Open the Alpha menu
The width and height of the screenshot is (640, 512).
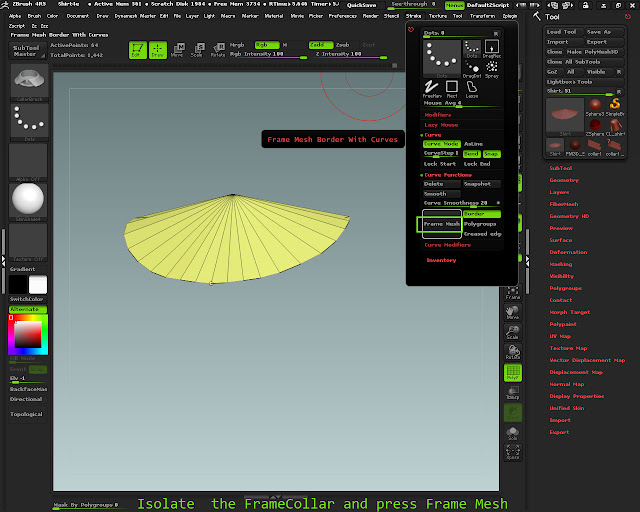(x=15, y=16)
